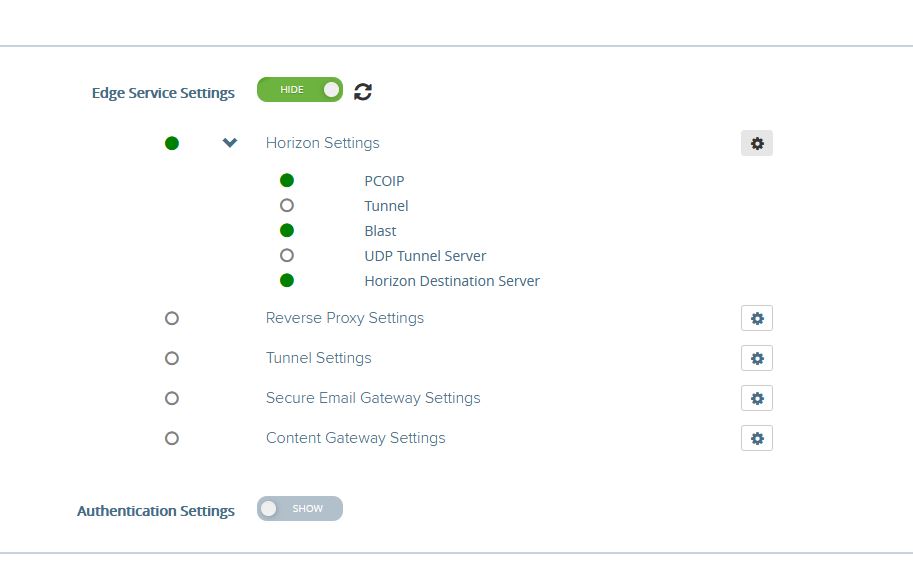Open Tunnel Settings gear icon
The height and width of the screenshot is (565, 913).
(x=756, y=358)
